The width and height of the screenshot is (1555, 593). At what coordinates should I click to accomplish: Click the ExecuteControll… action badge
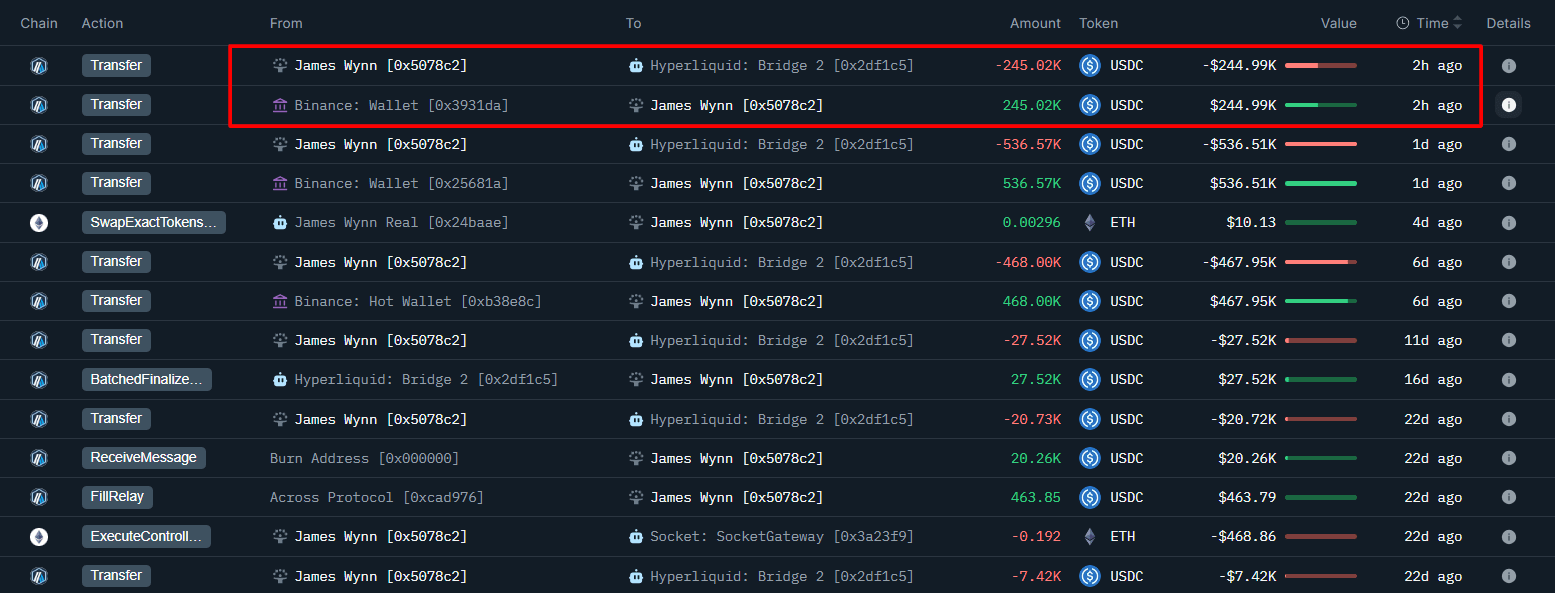(146, 537)
